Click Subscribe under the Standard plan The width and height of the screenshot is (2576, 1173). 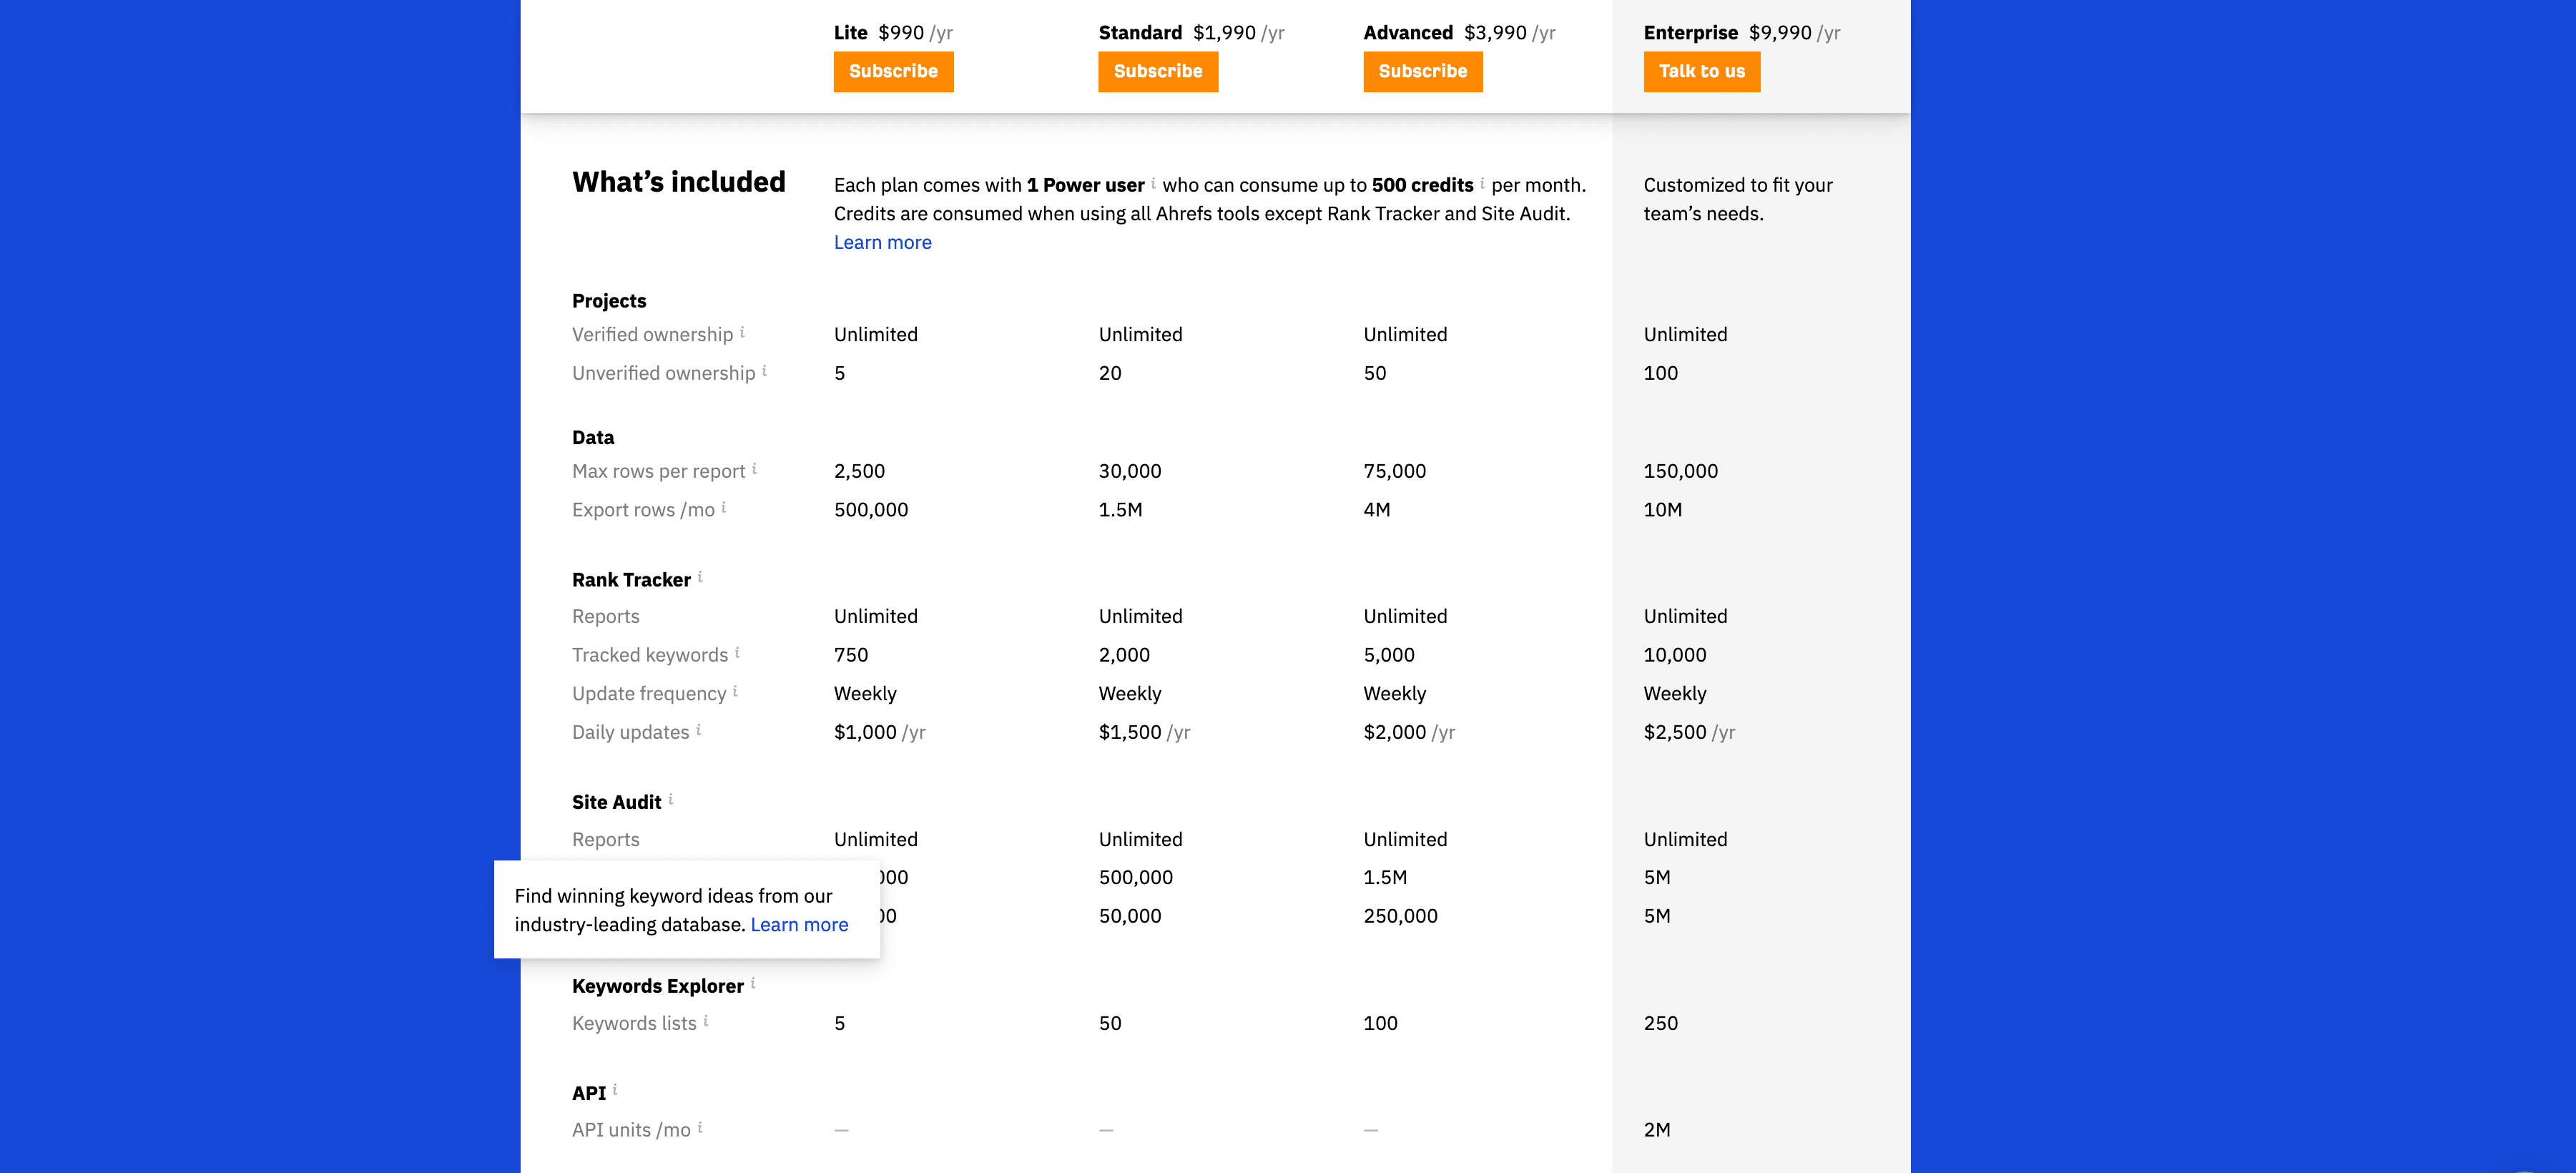pyautogui.click(x=1158, y=71)
